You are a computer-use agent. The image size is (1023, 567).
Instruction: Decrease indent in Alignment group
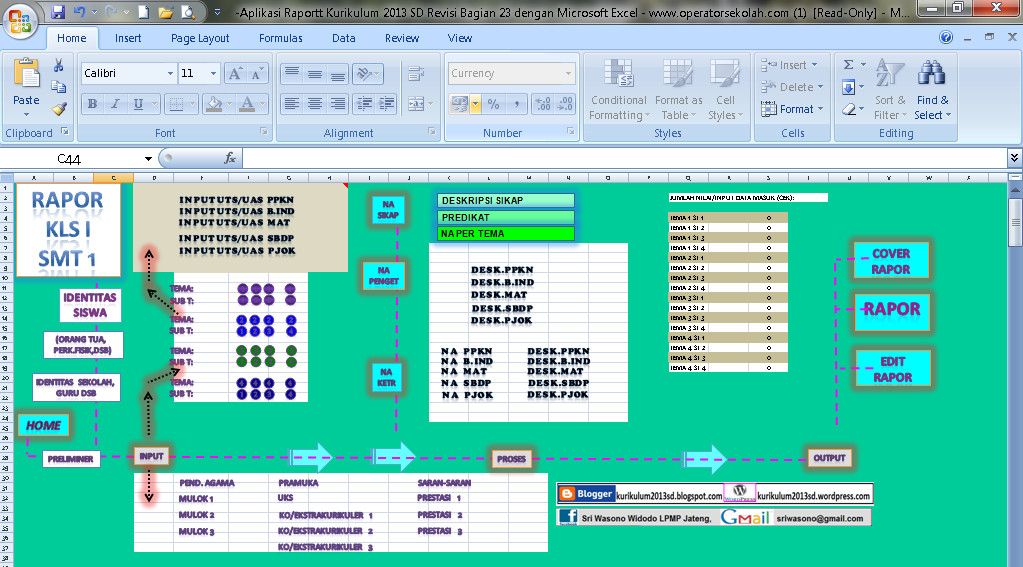point(364,103)
